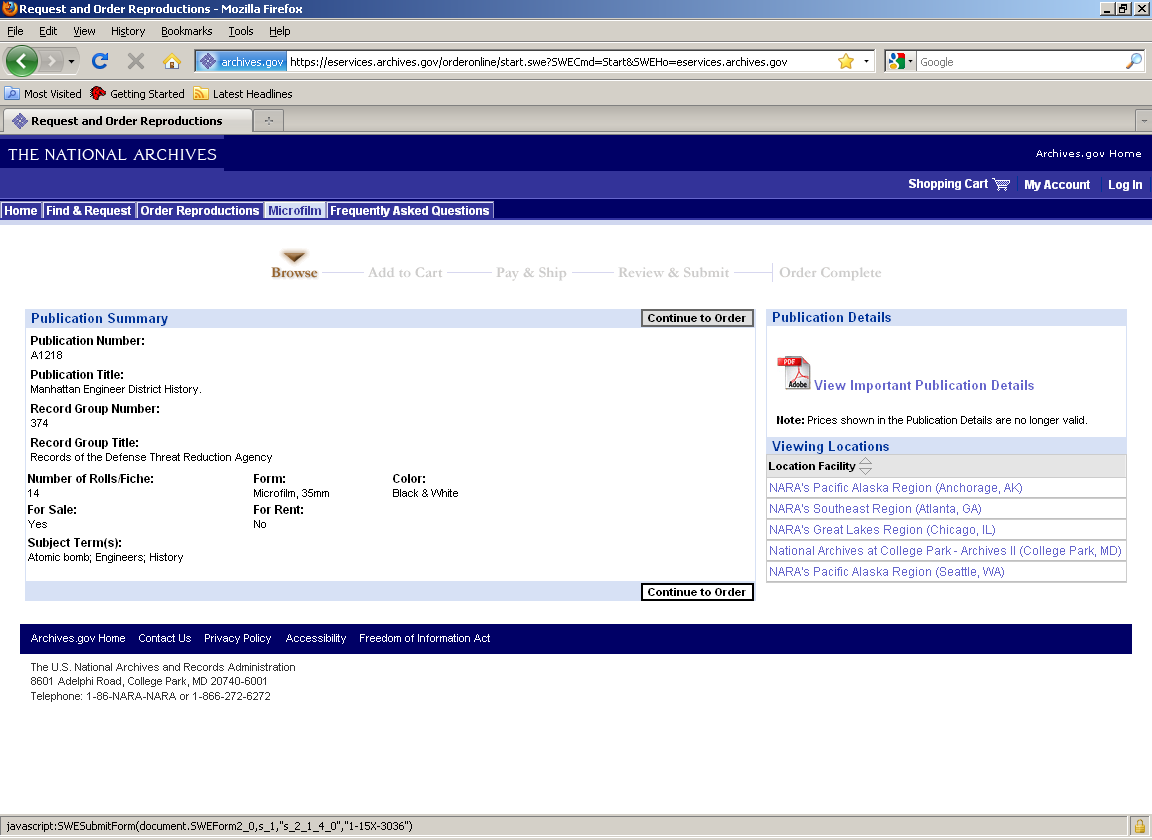Open NARA's Southeast Region (Atlanta, GA)
1152x840 pixels.
click(x=874, y=509)
